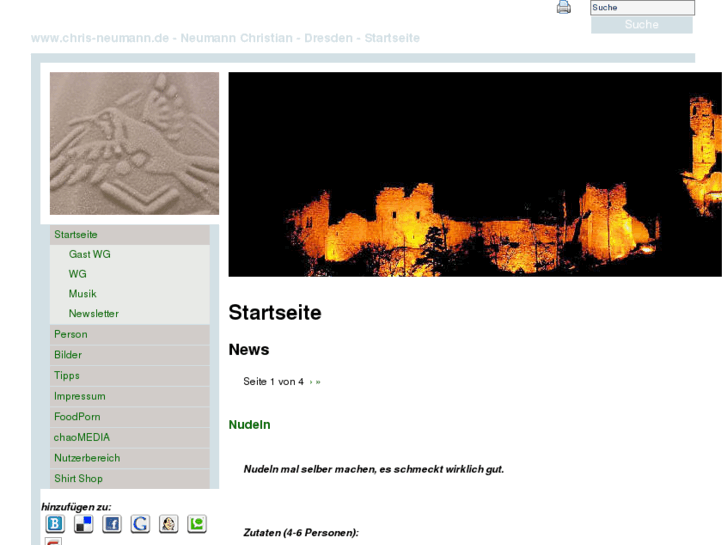Viewport: 727px width, 545px height.
Task: Open the FoodPorn menu entry
Action: click(x=130, y=417)
